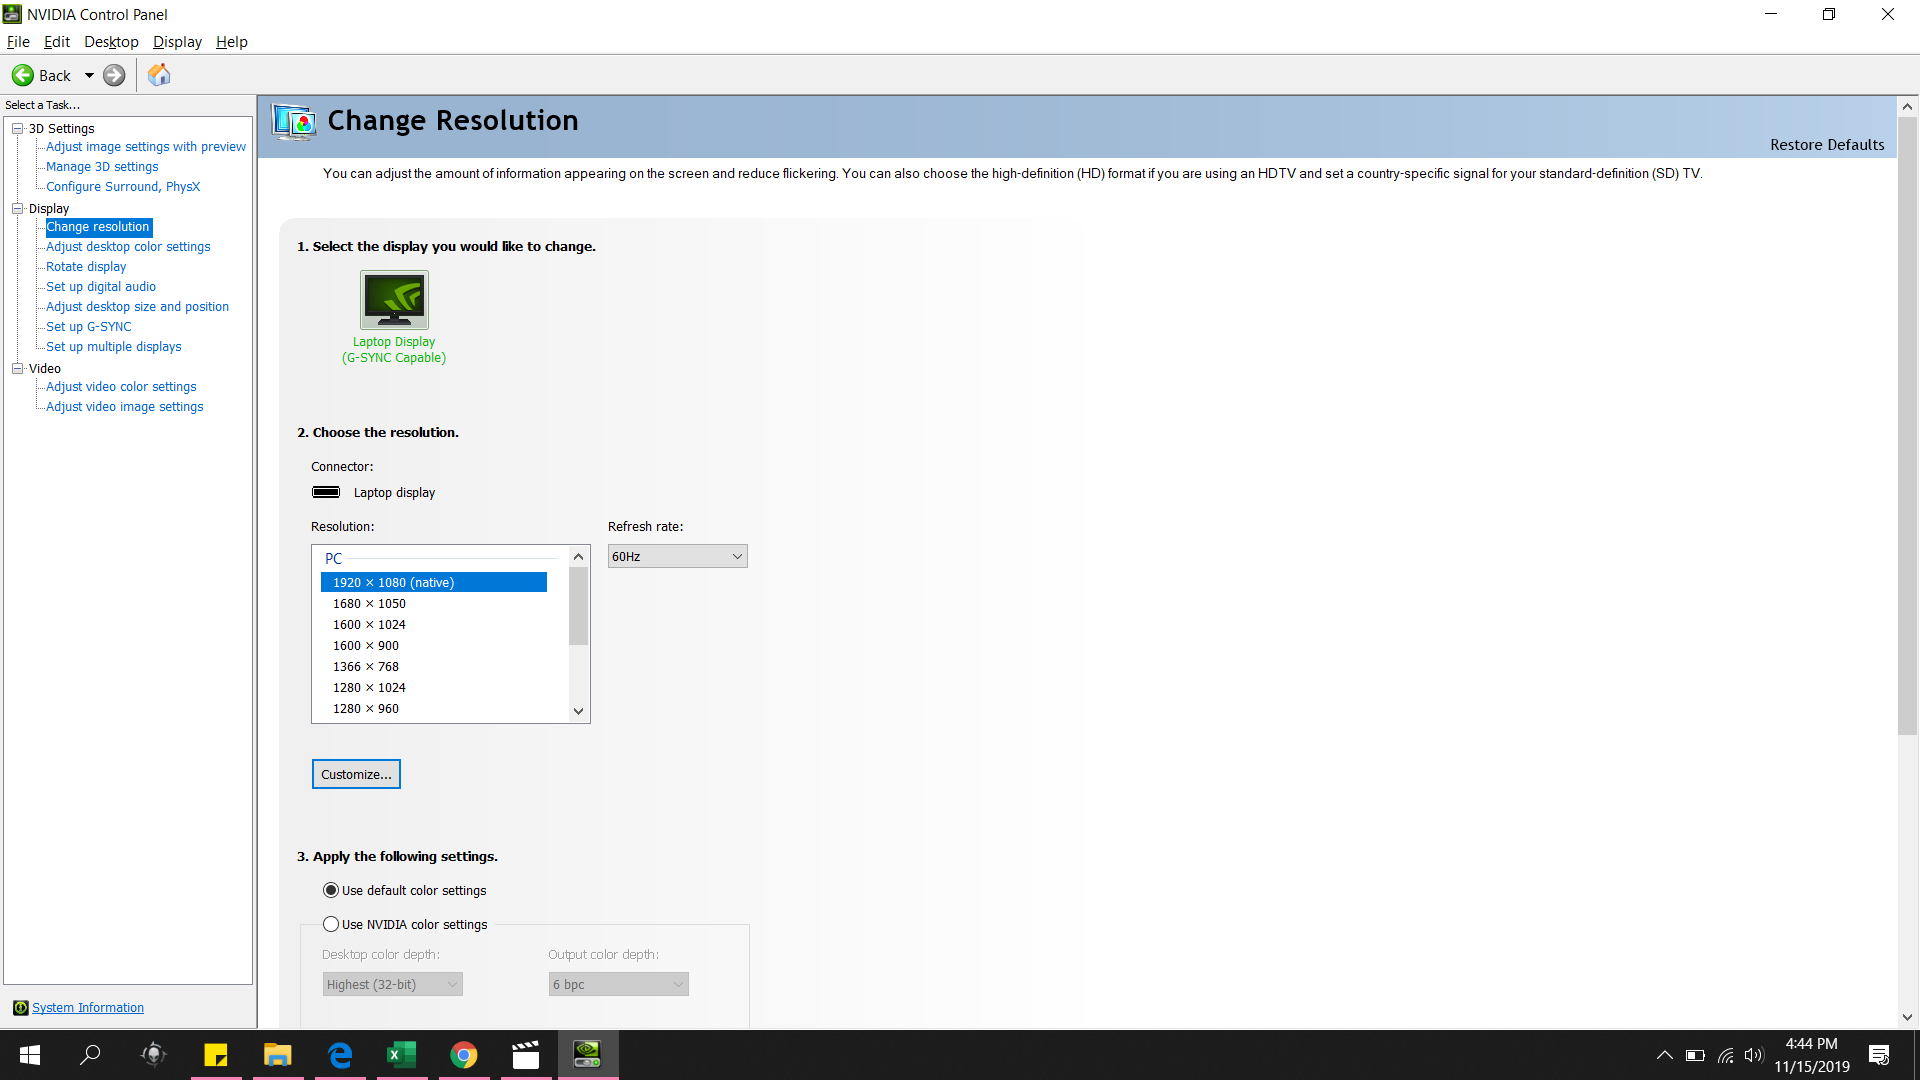Open Set up digital audio
The image size is (1920, 1080).
coord(101,287)
